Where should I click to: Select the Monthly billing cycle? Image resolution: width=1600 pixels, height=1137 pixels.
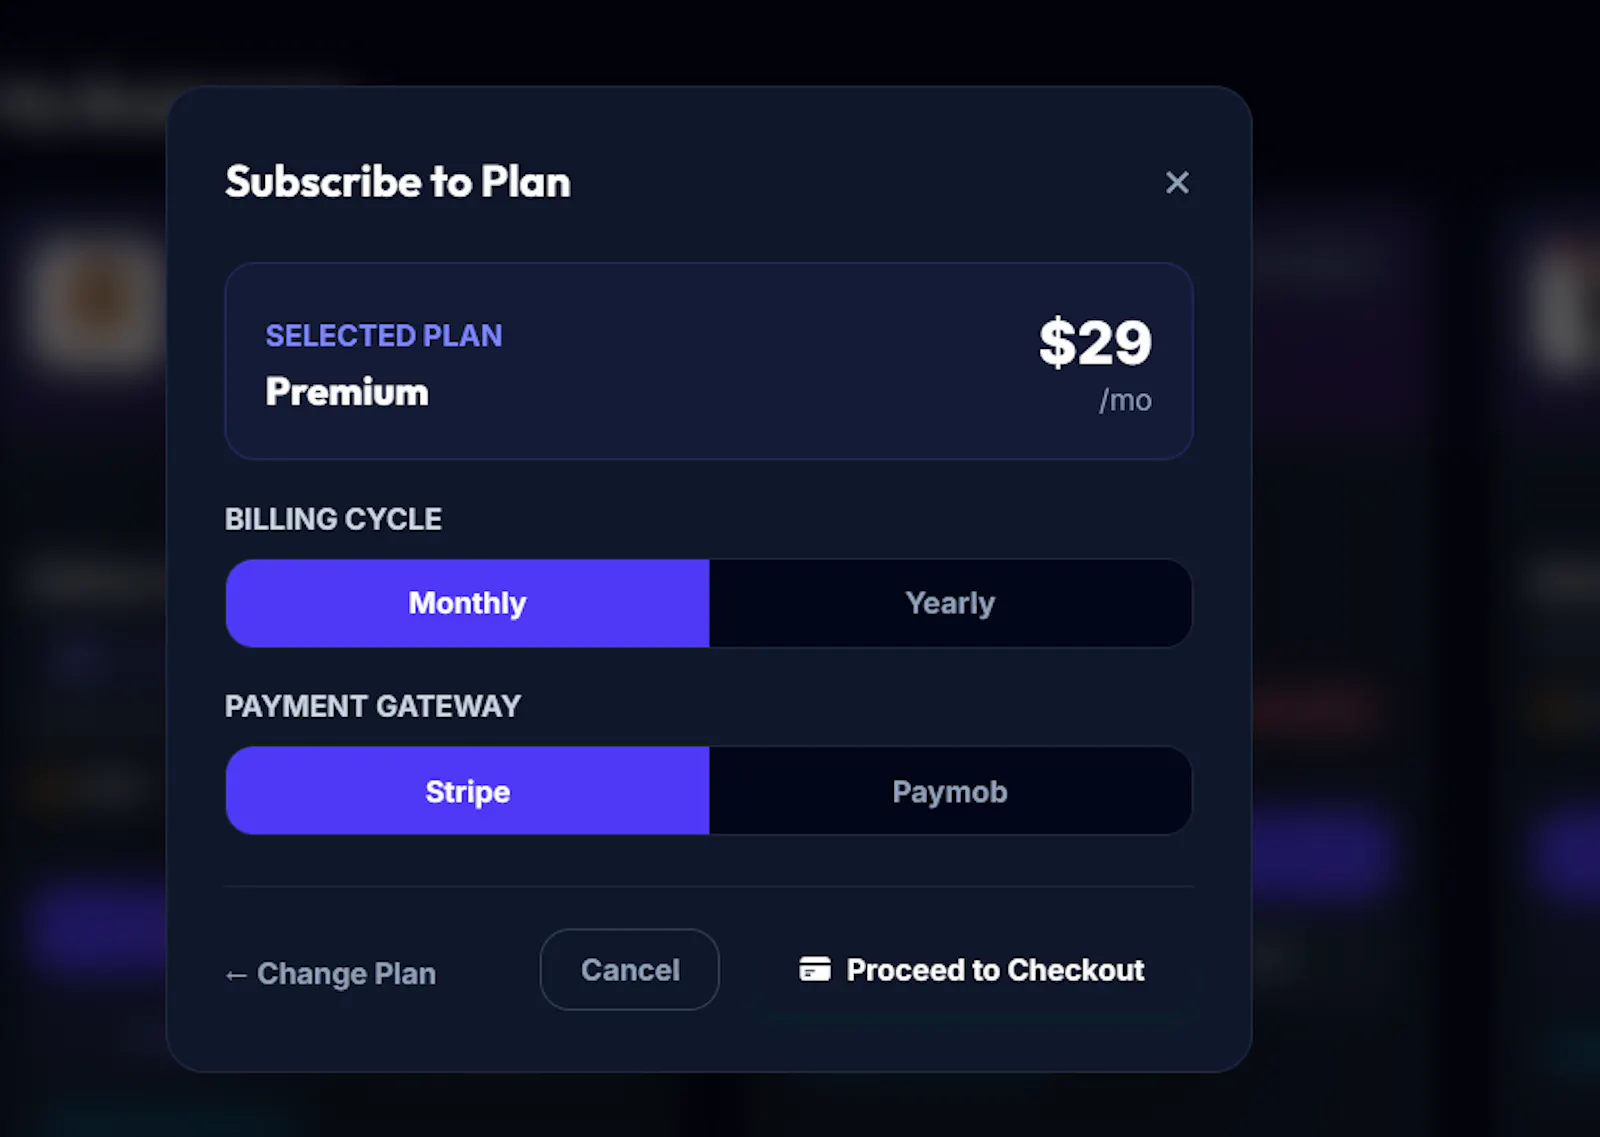[467, 603]
